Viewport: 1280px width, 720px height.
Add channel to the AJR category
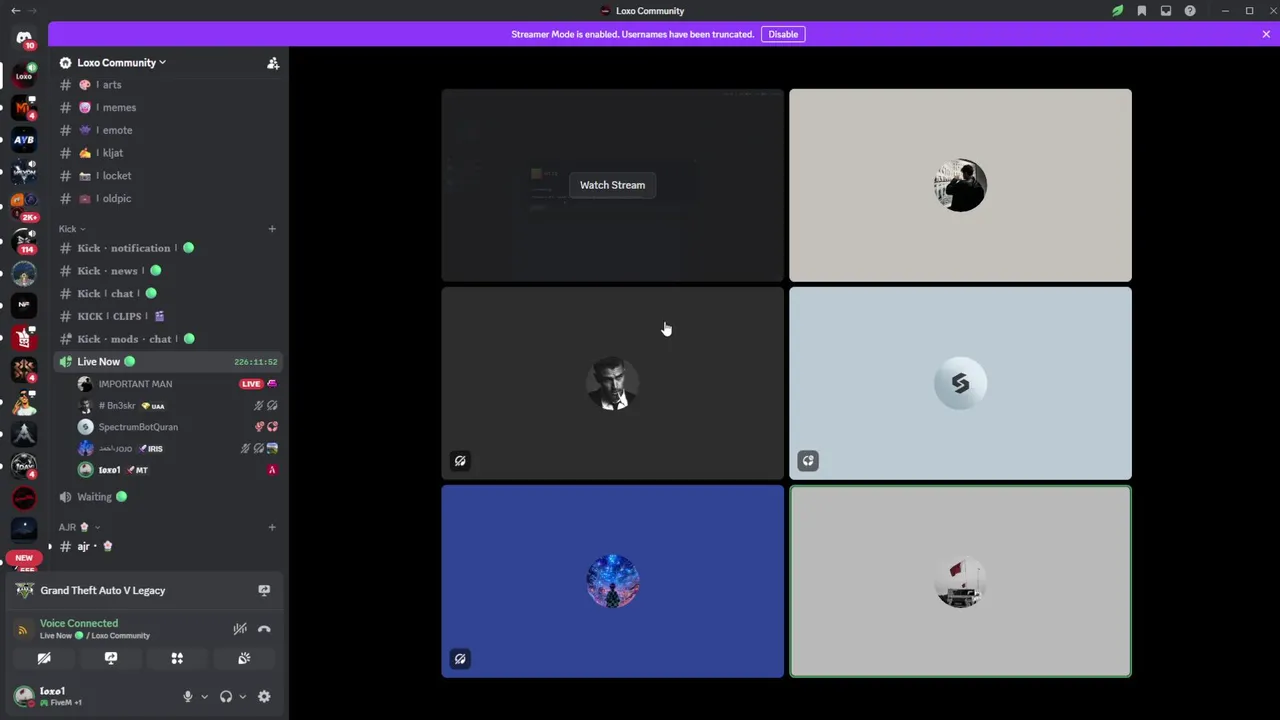click(x=271, y=527)
